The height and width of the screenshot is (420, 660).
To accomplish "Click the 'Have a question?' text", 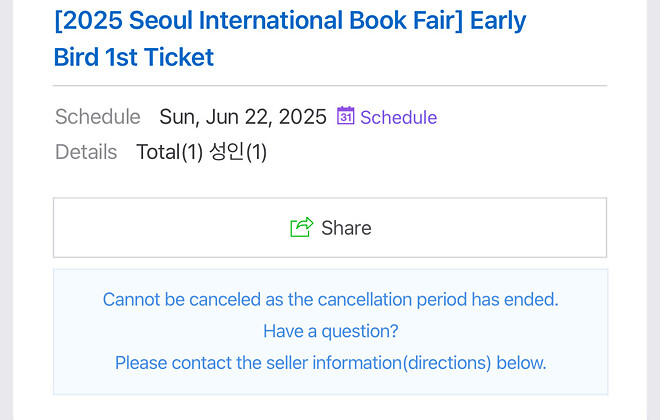I will pos(330,331).
